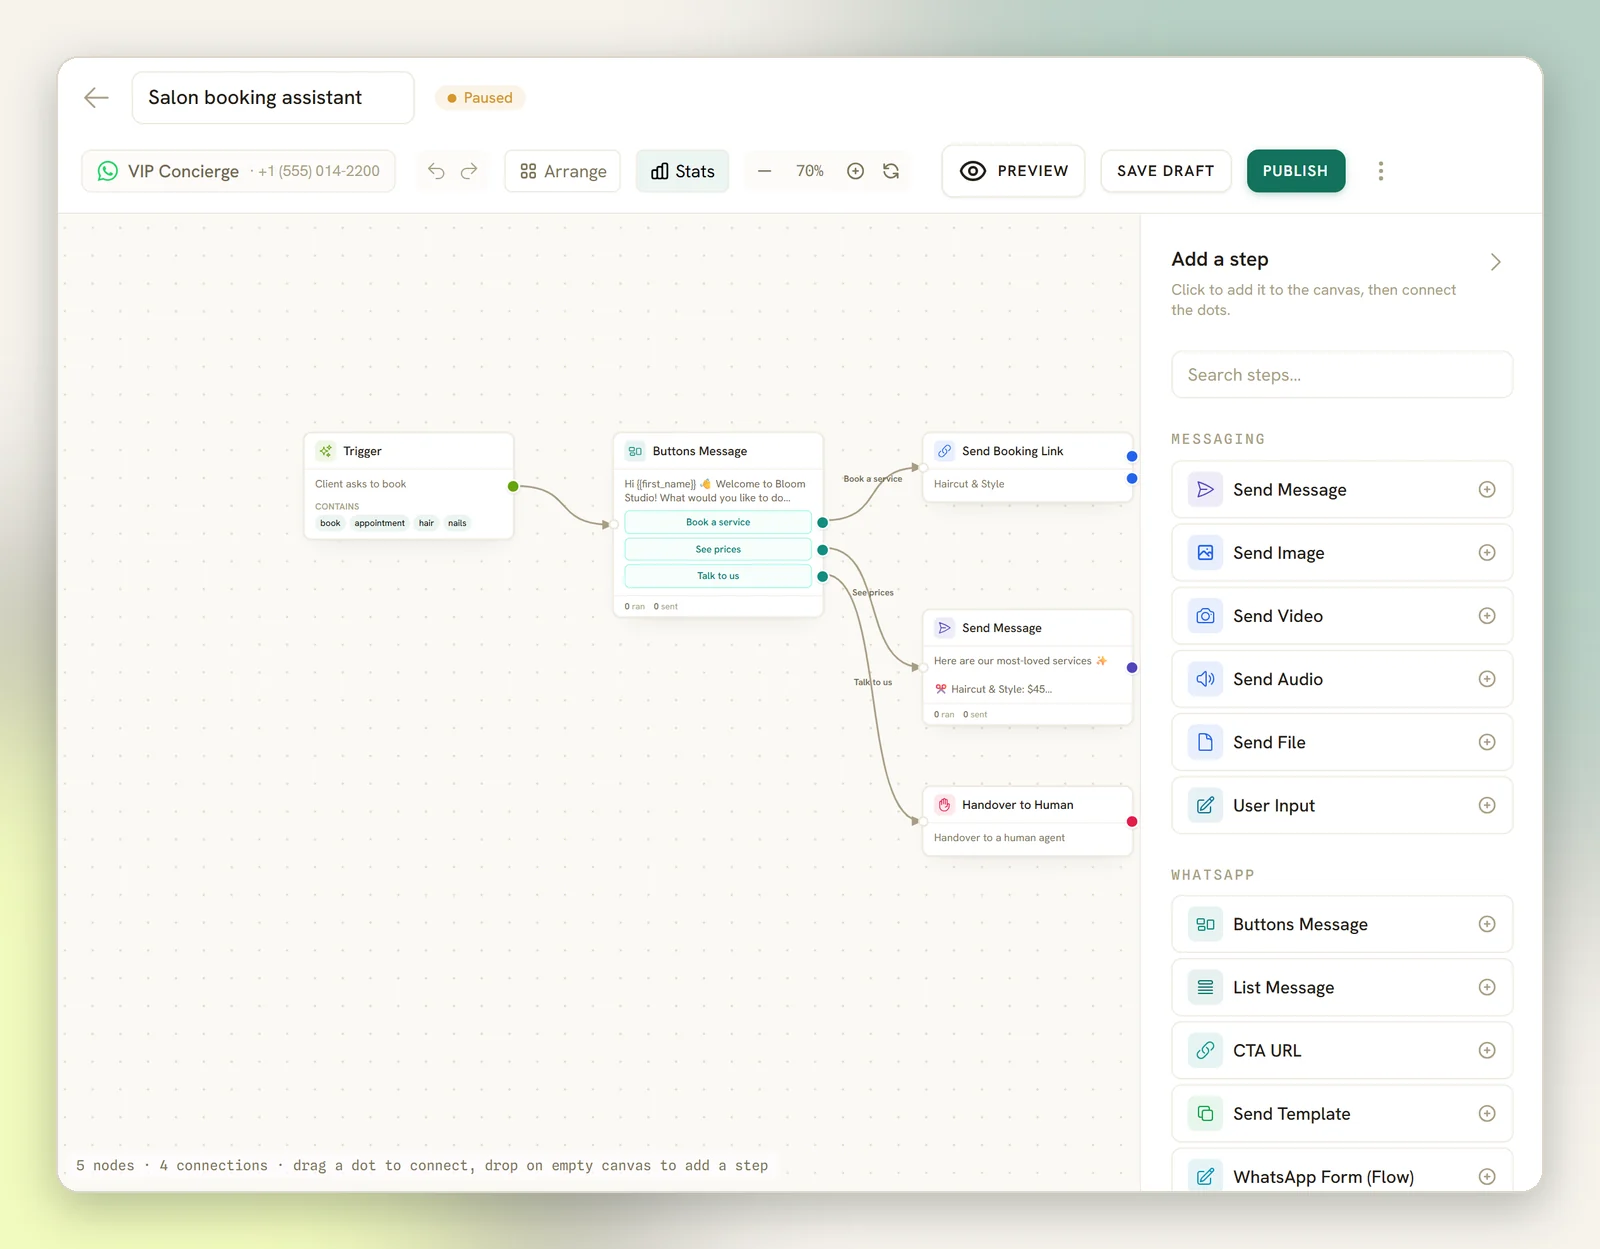Viewport: 1600px width, 1249px height.
Task: Select the Handover to Human node
Action: tap(1028, 821)
